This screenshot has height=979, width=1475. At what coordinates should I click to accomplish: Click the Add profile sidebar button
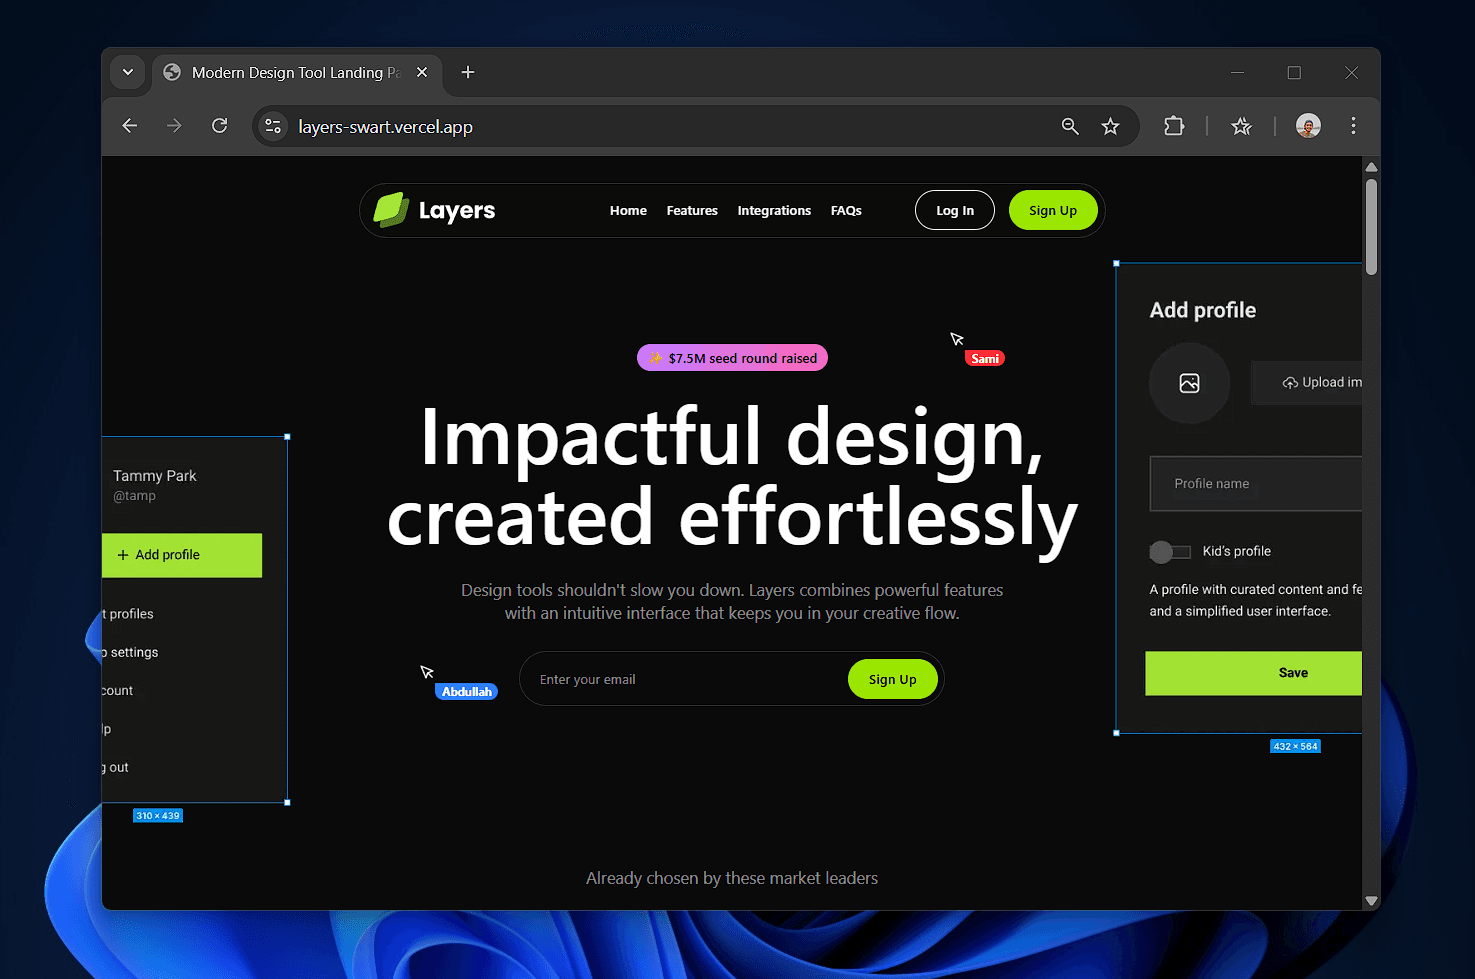182,555
